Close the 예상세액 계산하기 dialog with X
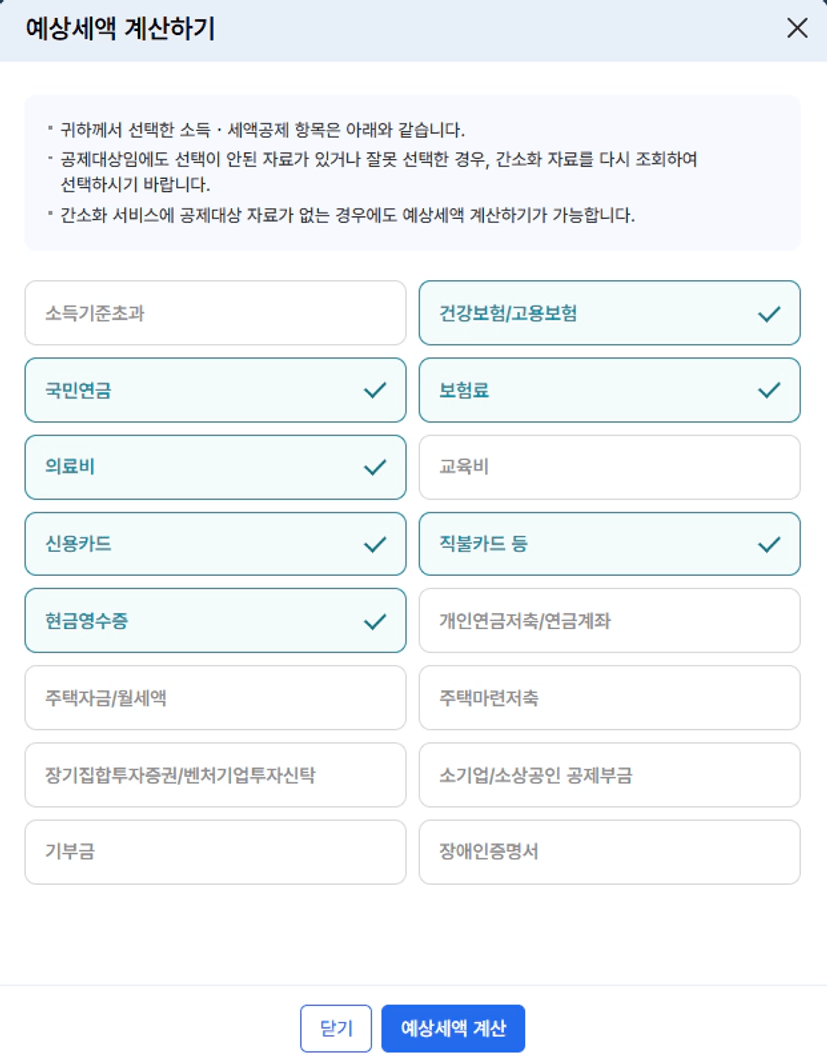This screenshot has height=1059, width=827. (797, 28)
